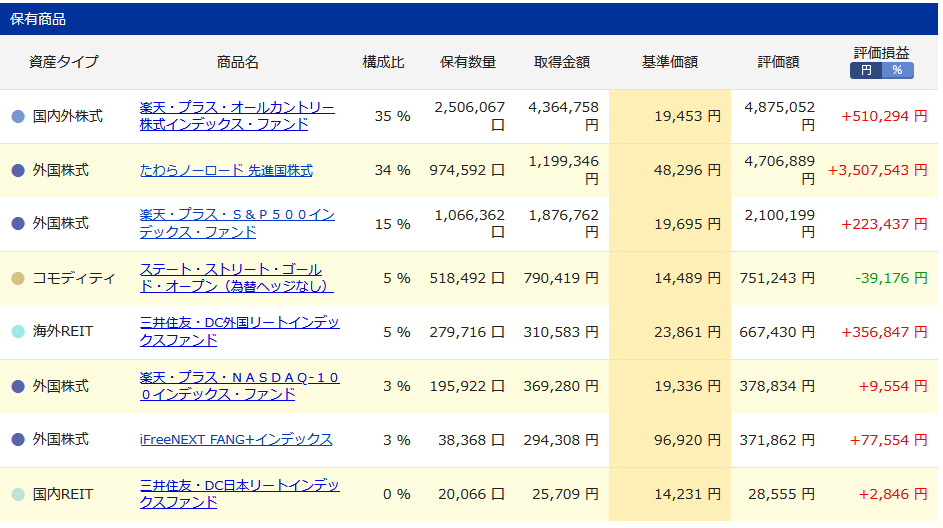The width and height of the screenshot is (943, 528).
Task: Switch profit/loss display to percent (%)
Action: (898, 70)
